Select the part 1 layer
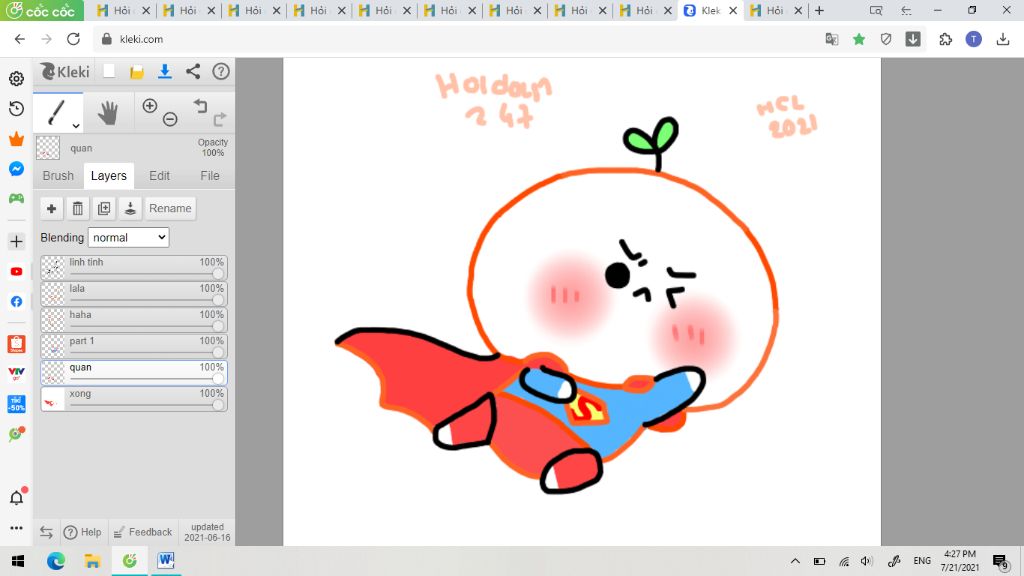The width and height of the screenshot is (1024, 576). click(x=134, y=346)
